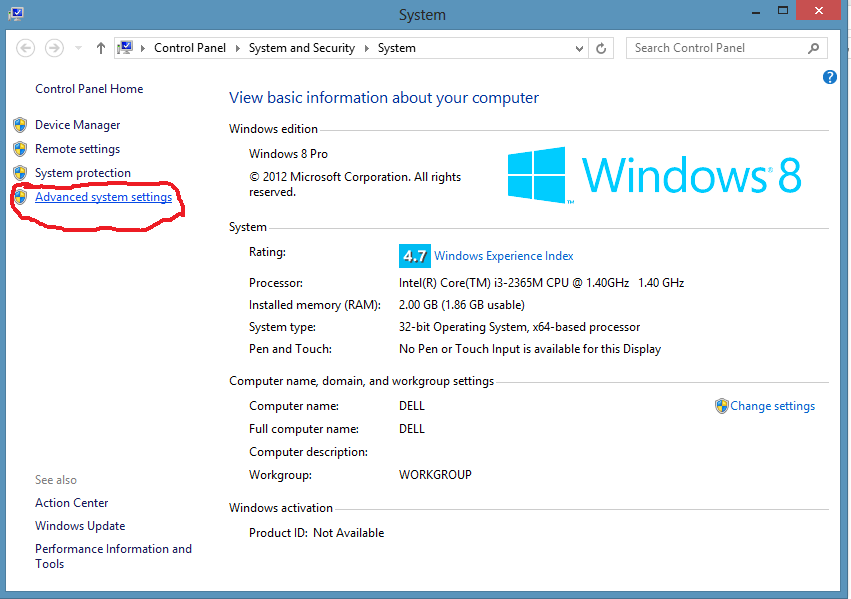851x599 pixels.
Task: Refresh the System page
Action: tap(601, 48)
